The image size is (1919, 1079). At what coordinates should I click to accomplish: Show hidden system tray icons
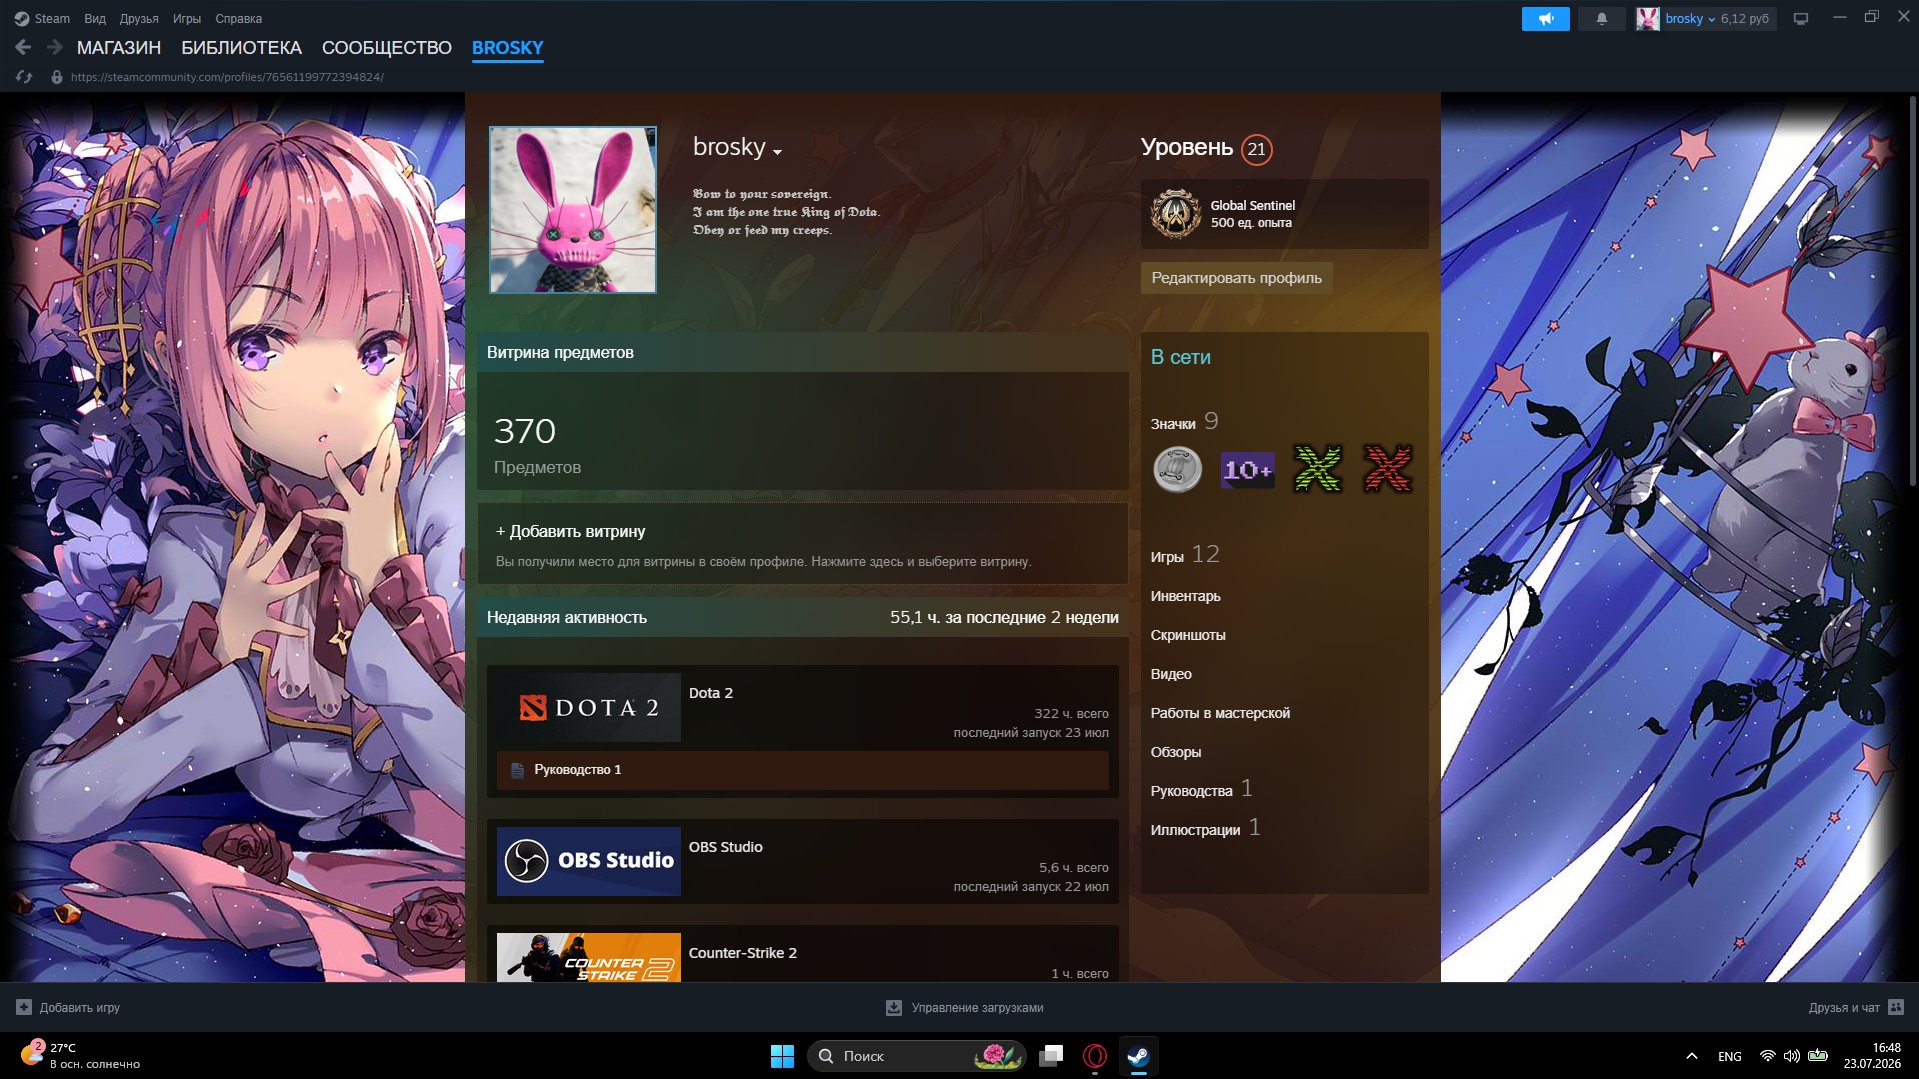click(x=1691, y=1056)
